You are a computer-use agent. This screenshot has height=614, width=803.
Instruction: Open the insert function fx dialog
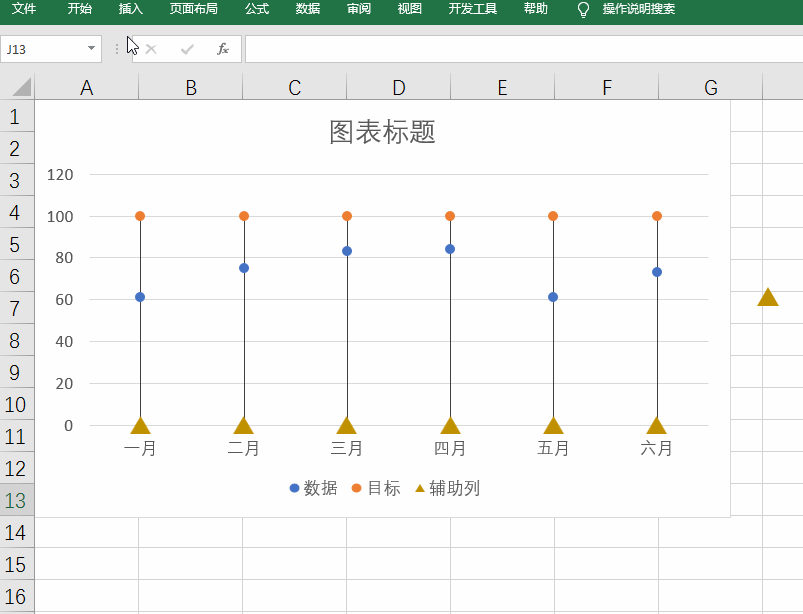click(223, 49)
